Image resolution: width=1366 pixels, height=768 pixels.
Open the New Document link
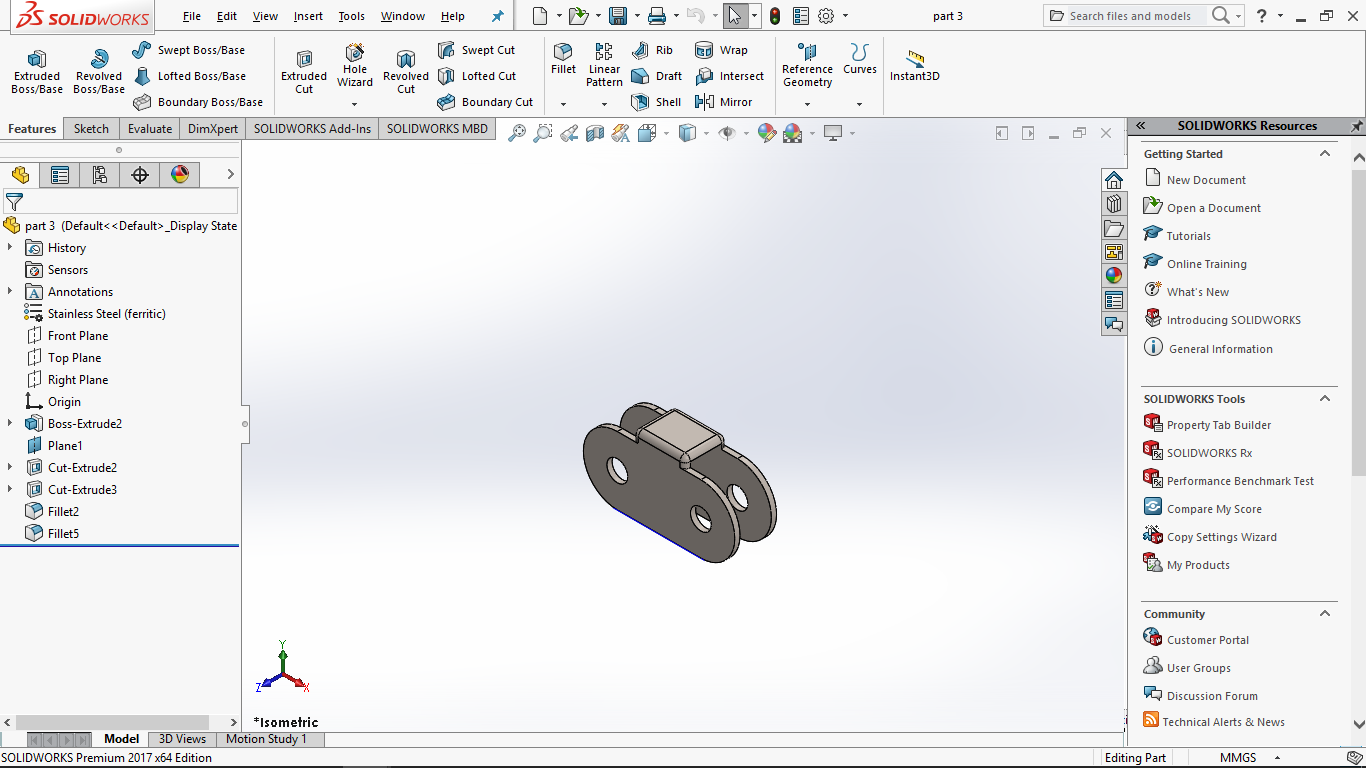(1206, 180)
